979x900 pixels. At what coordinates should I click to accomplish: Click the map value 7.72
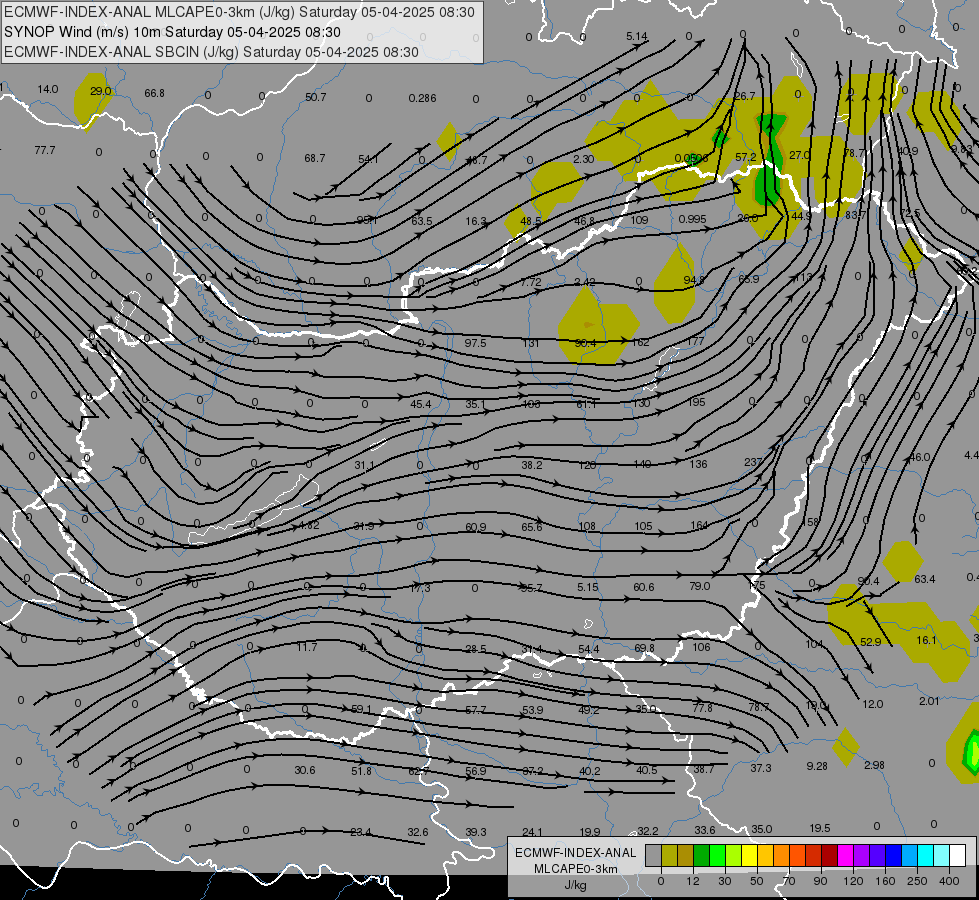531,282
